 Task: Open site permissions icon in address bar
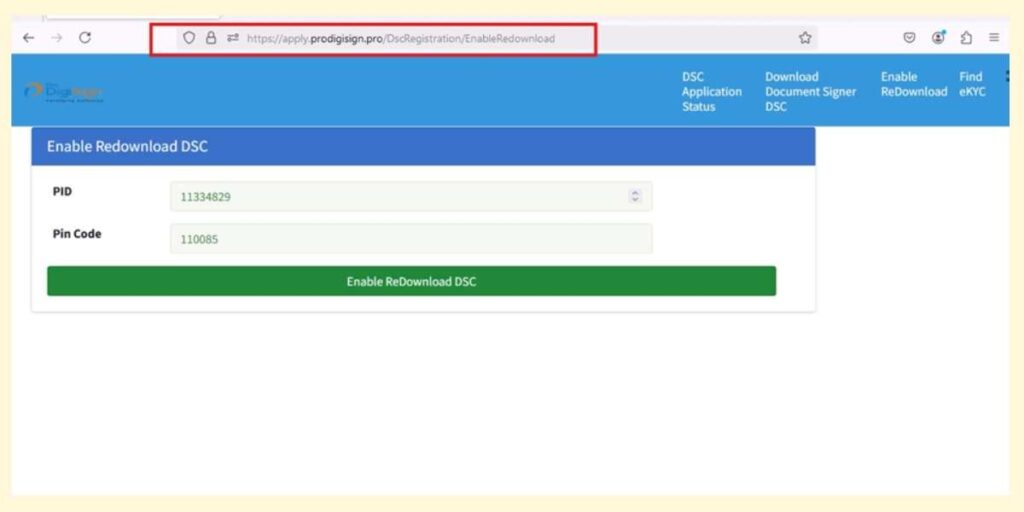pyautogui.click(x=232, y=38)
